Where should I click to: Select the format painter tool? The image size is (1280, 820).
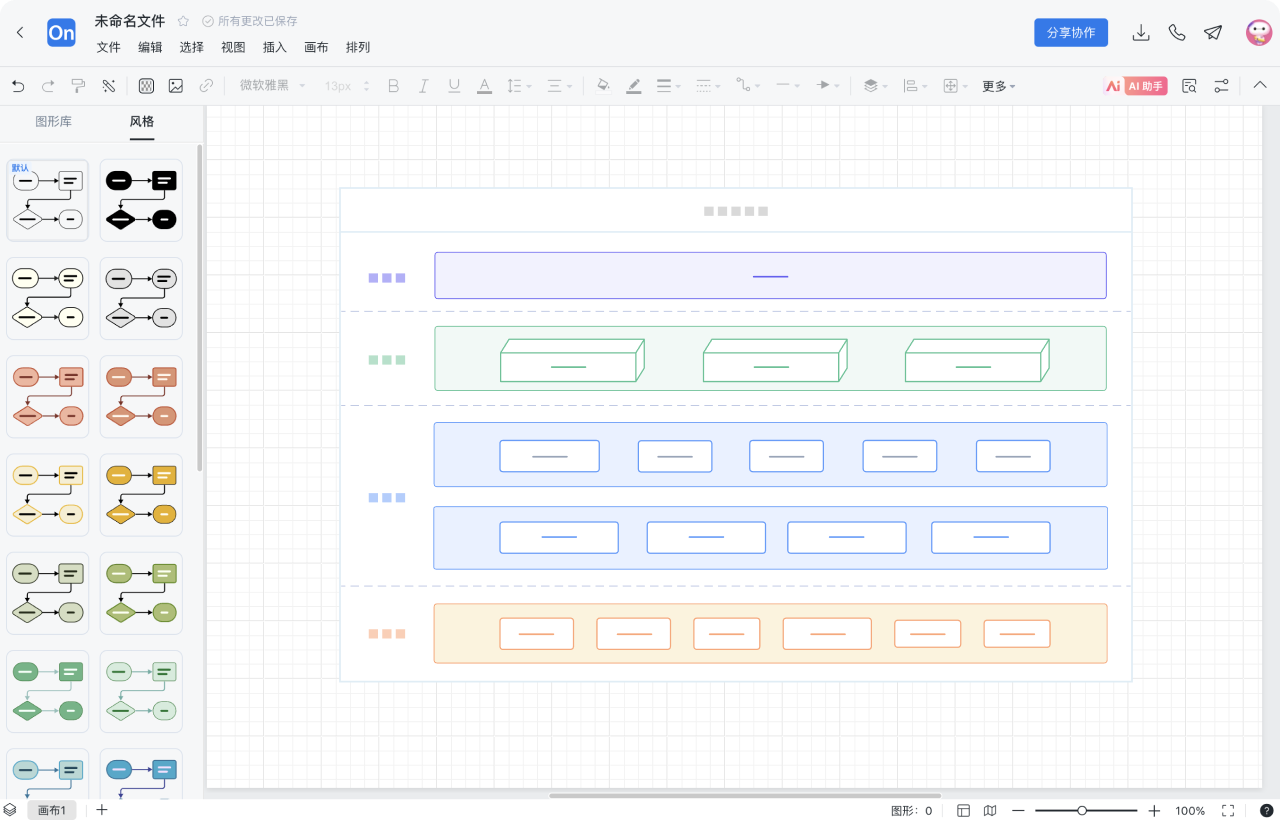tap(78, 86)
